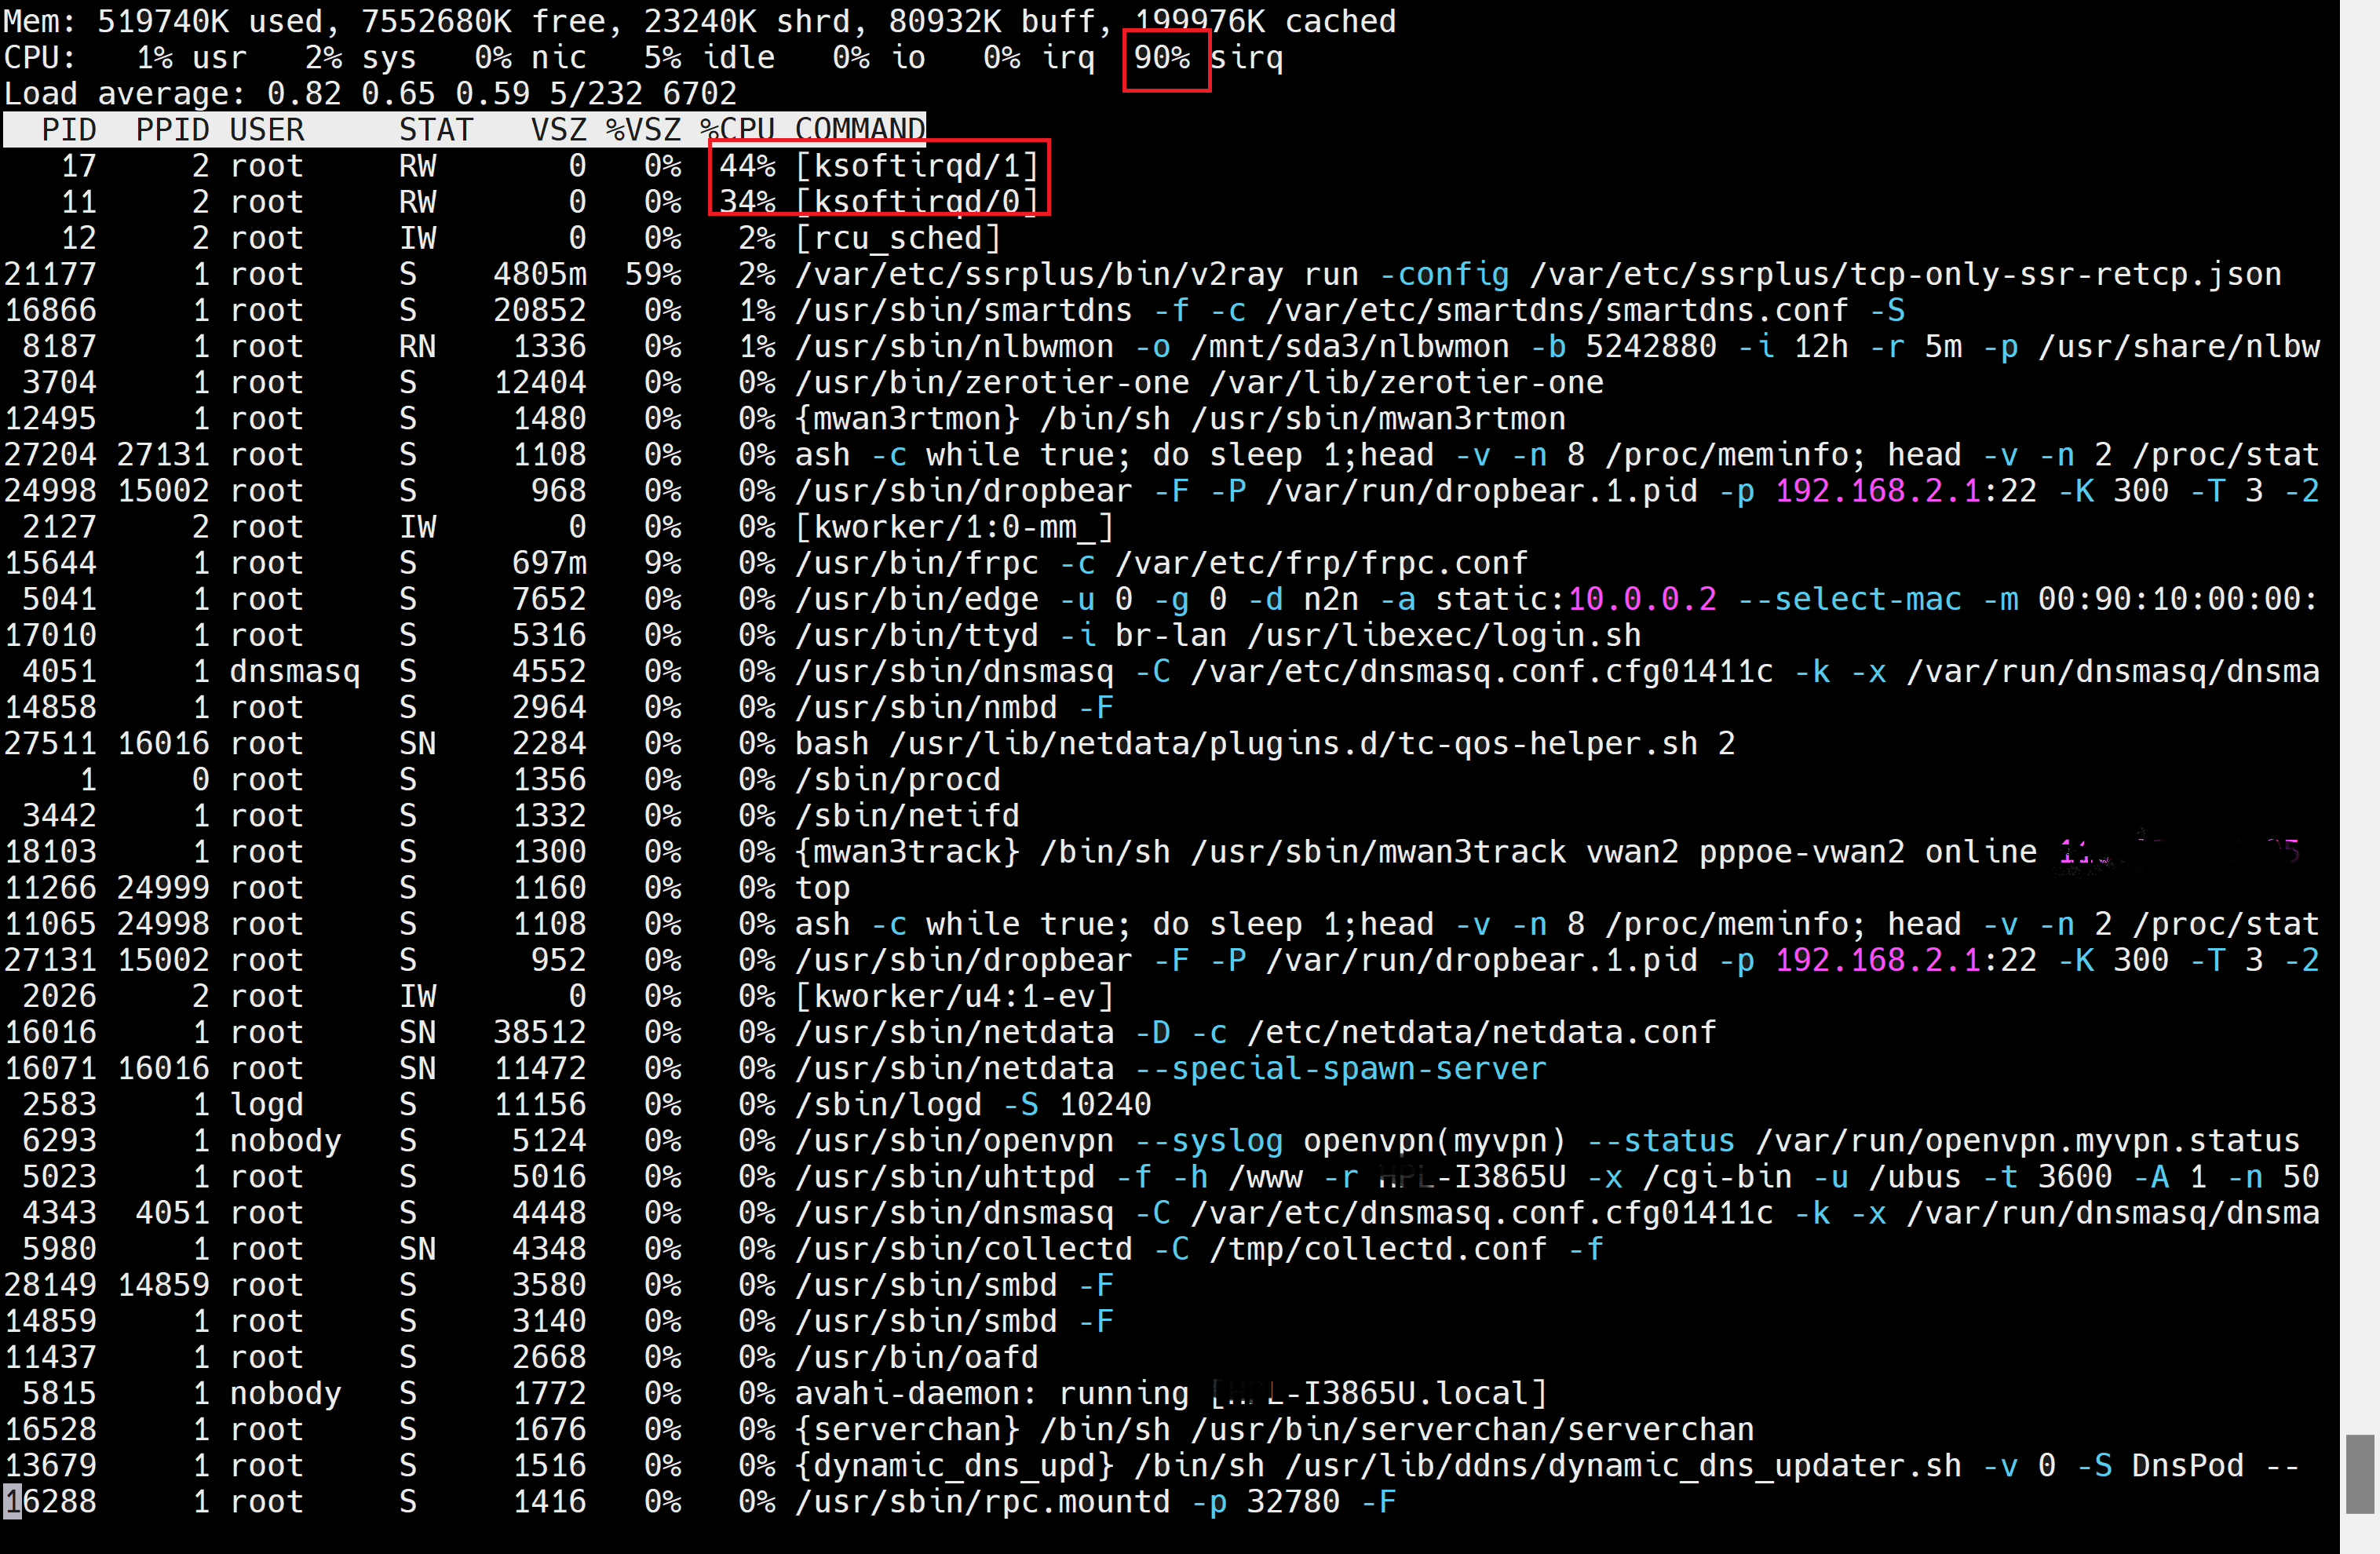Image resolution: width=2380 pixels, height=1554 pixels.
Task: Click the rcu_sched kernel thread row
Action: (897, 238)
